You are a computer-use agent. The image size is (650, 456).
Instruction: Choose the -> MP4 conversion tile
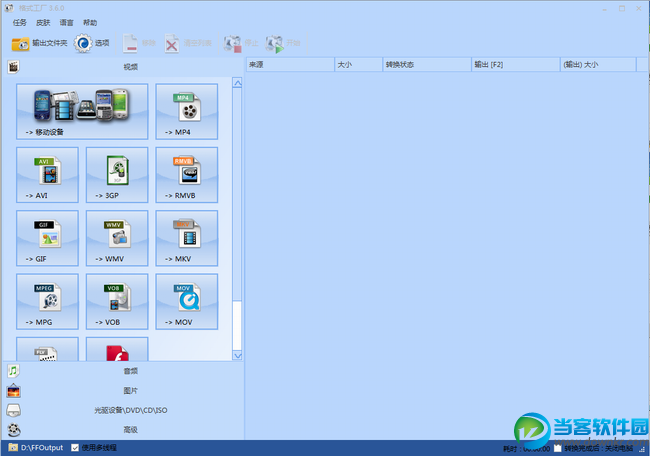coord(187,112)
